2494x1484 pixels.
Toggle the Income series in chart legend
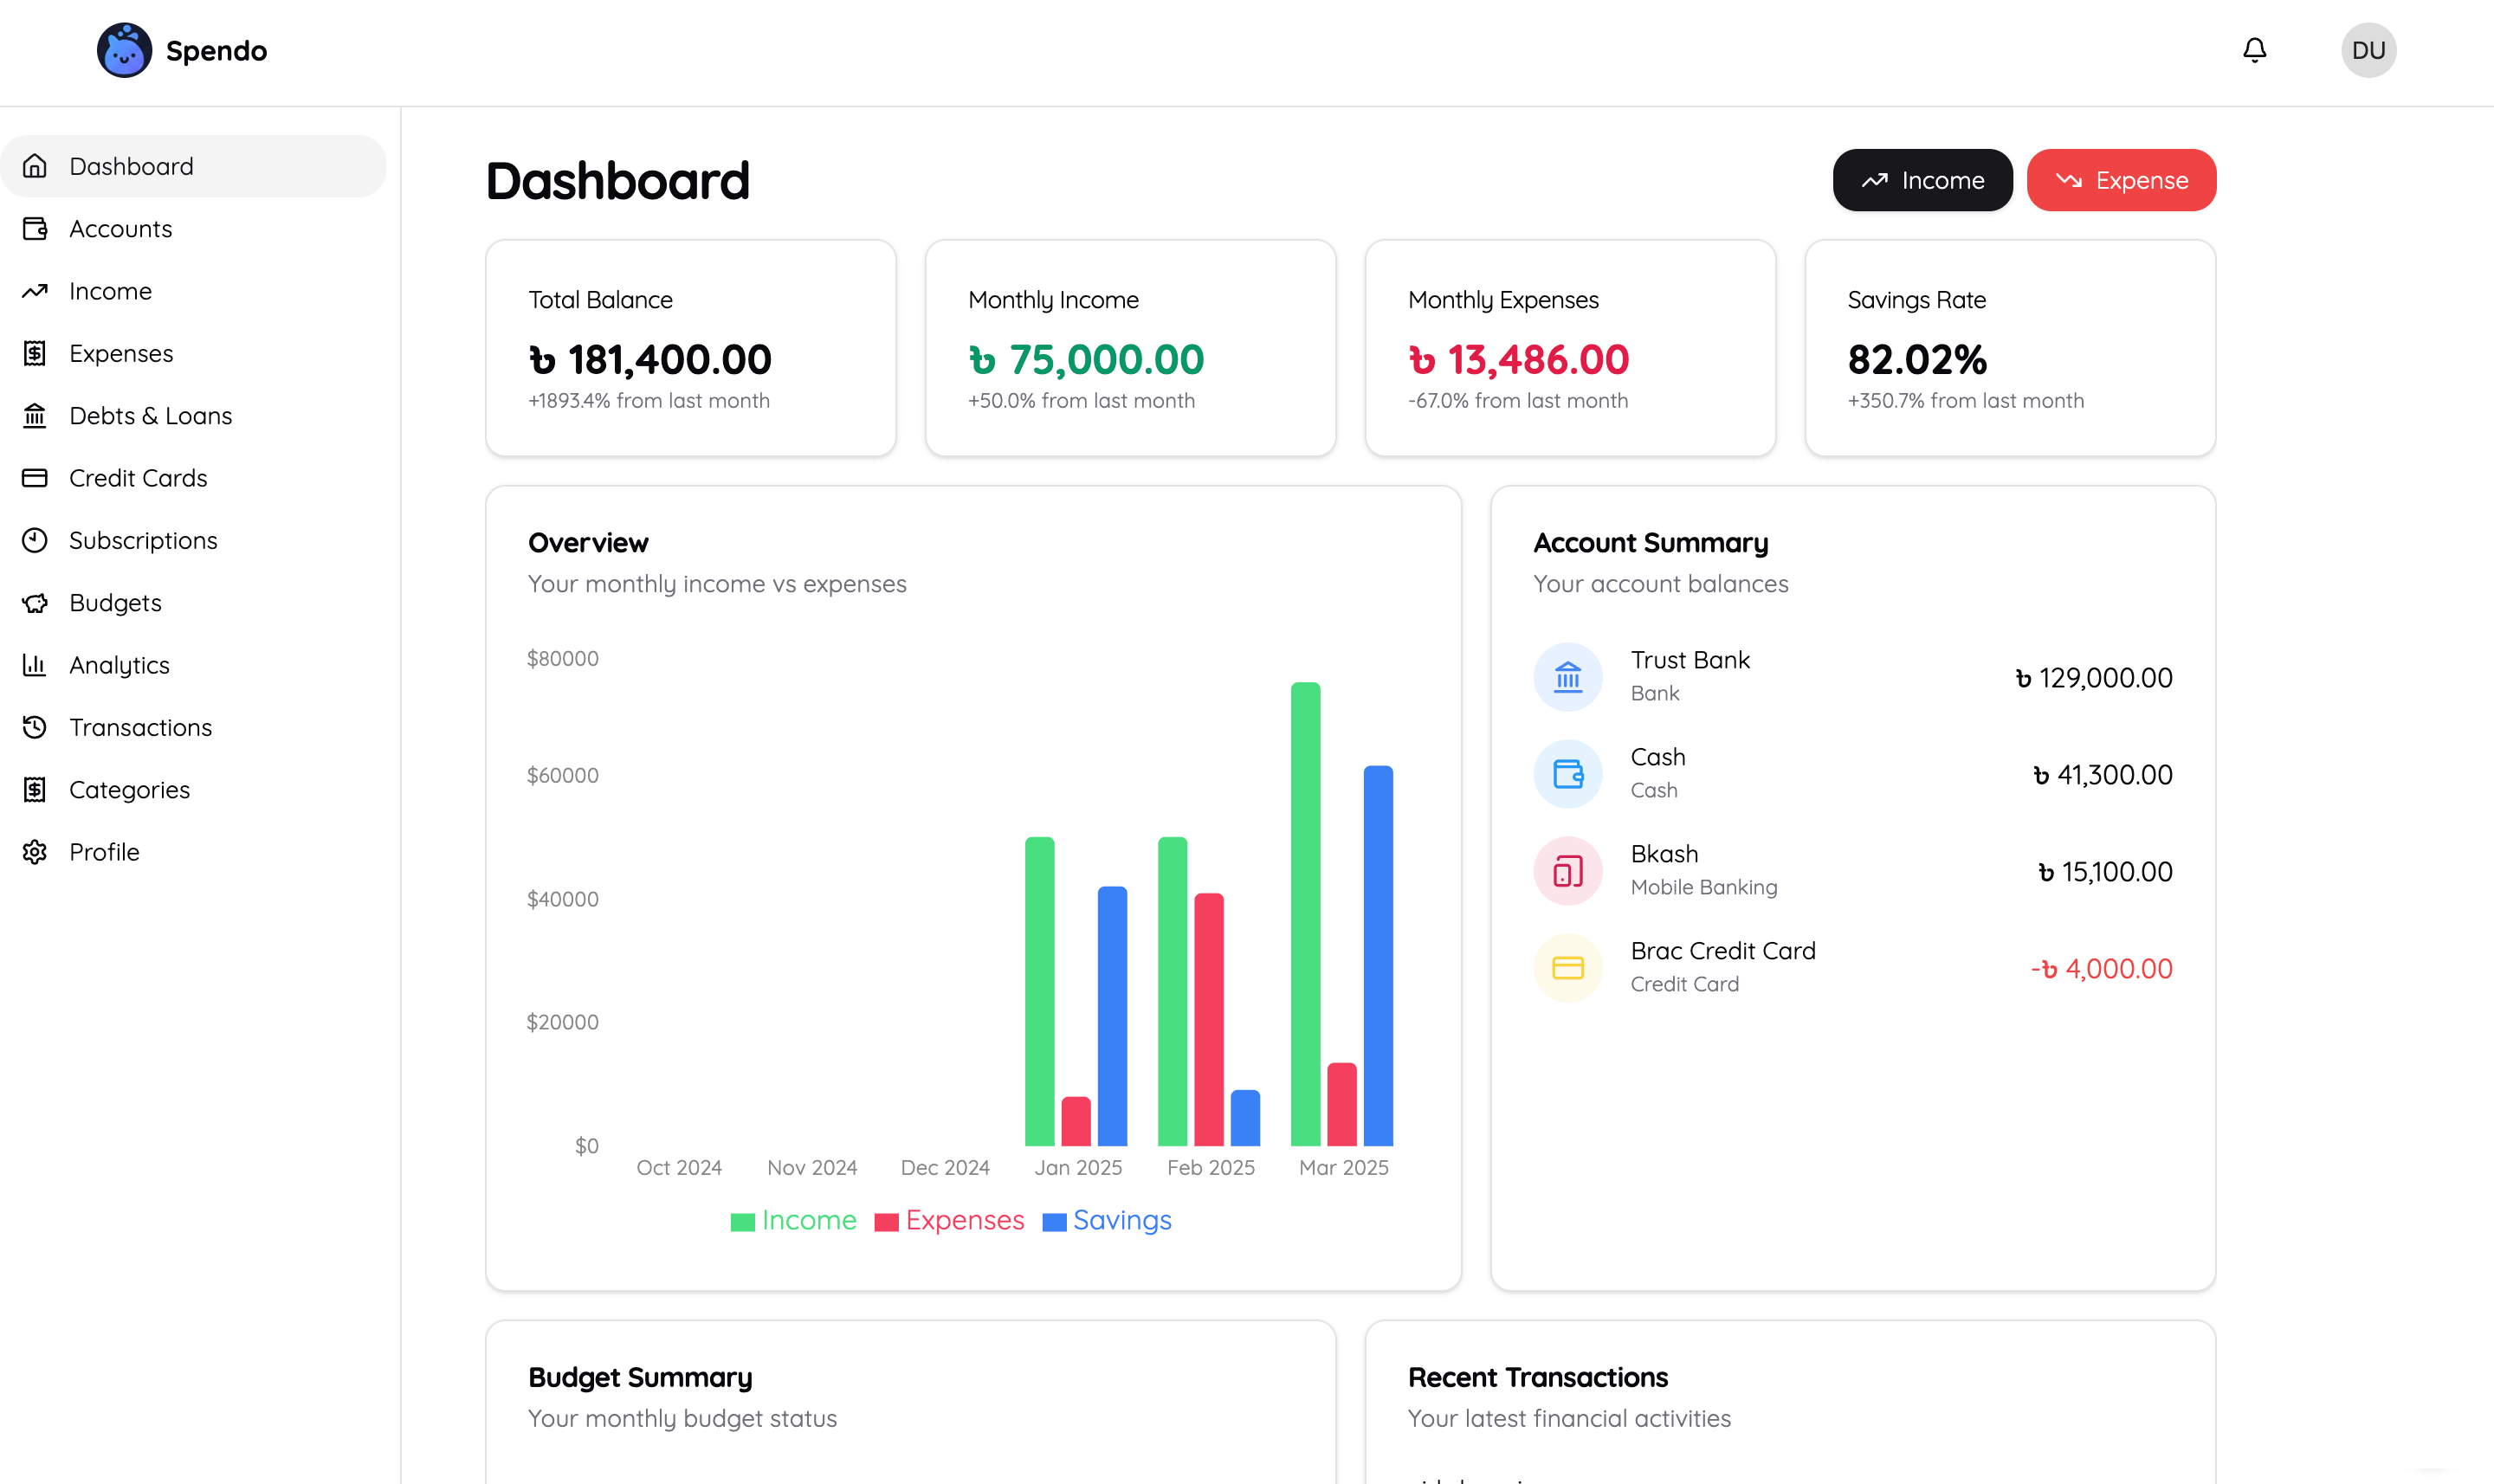click(793, 1220)
